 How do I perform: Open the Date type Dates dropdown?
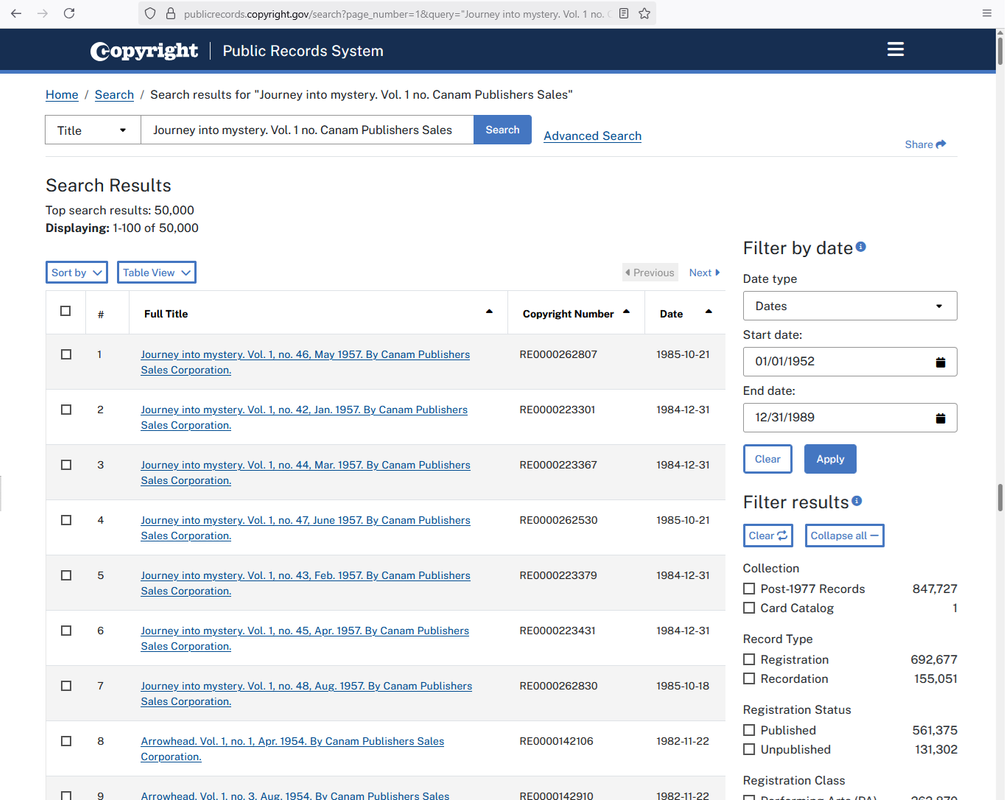click(x=850, y=306)
